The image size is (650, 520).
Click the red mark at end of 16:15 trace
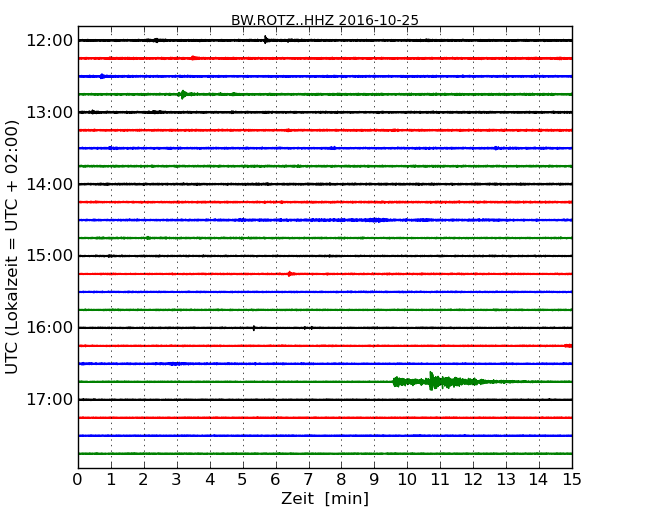pyautogui.click(x=568, y=345)
